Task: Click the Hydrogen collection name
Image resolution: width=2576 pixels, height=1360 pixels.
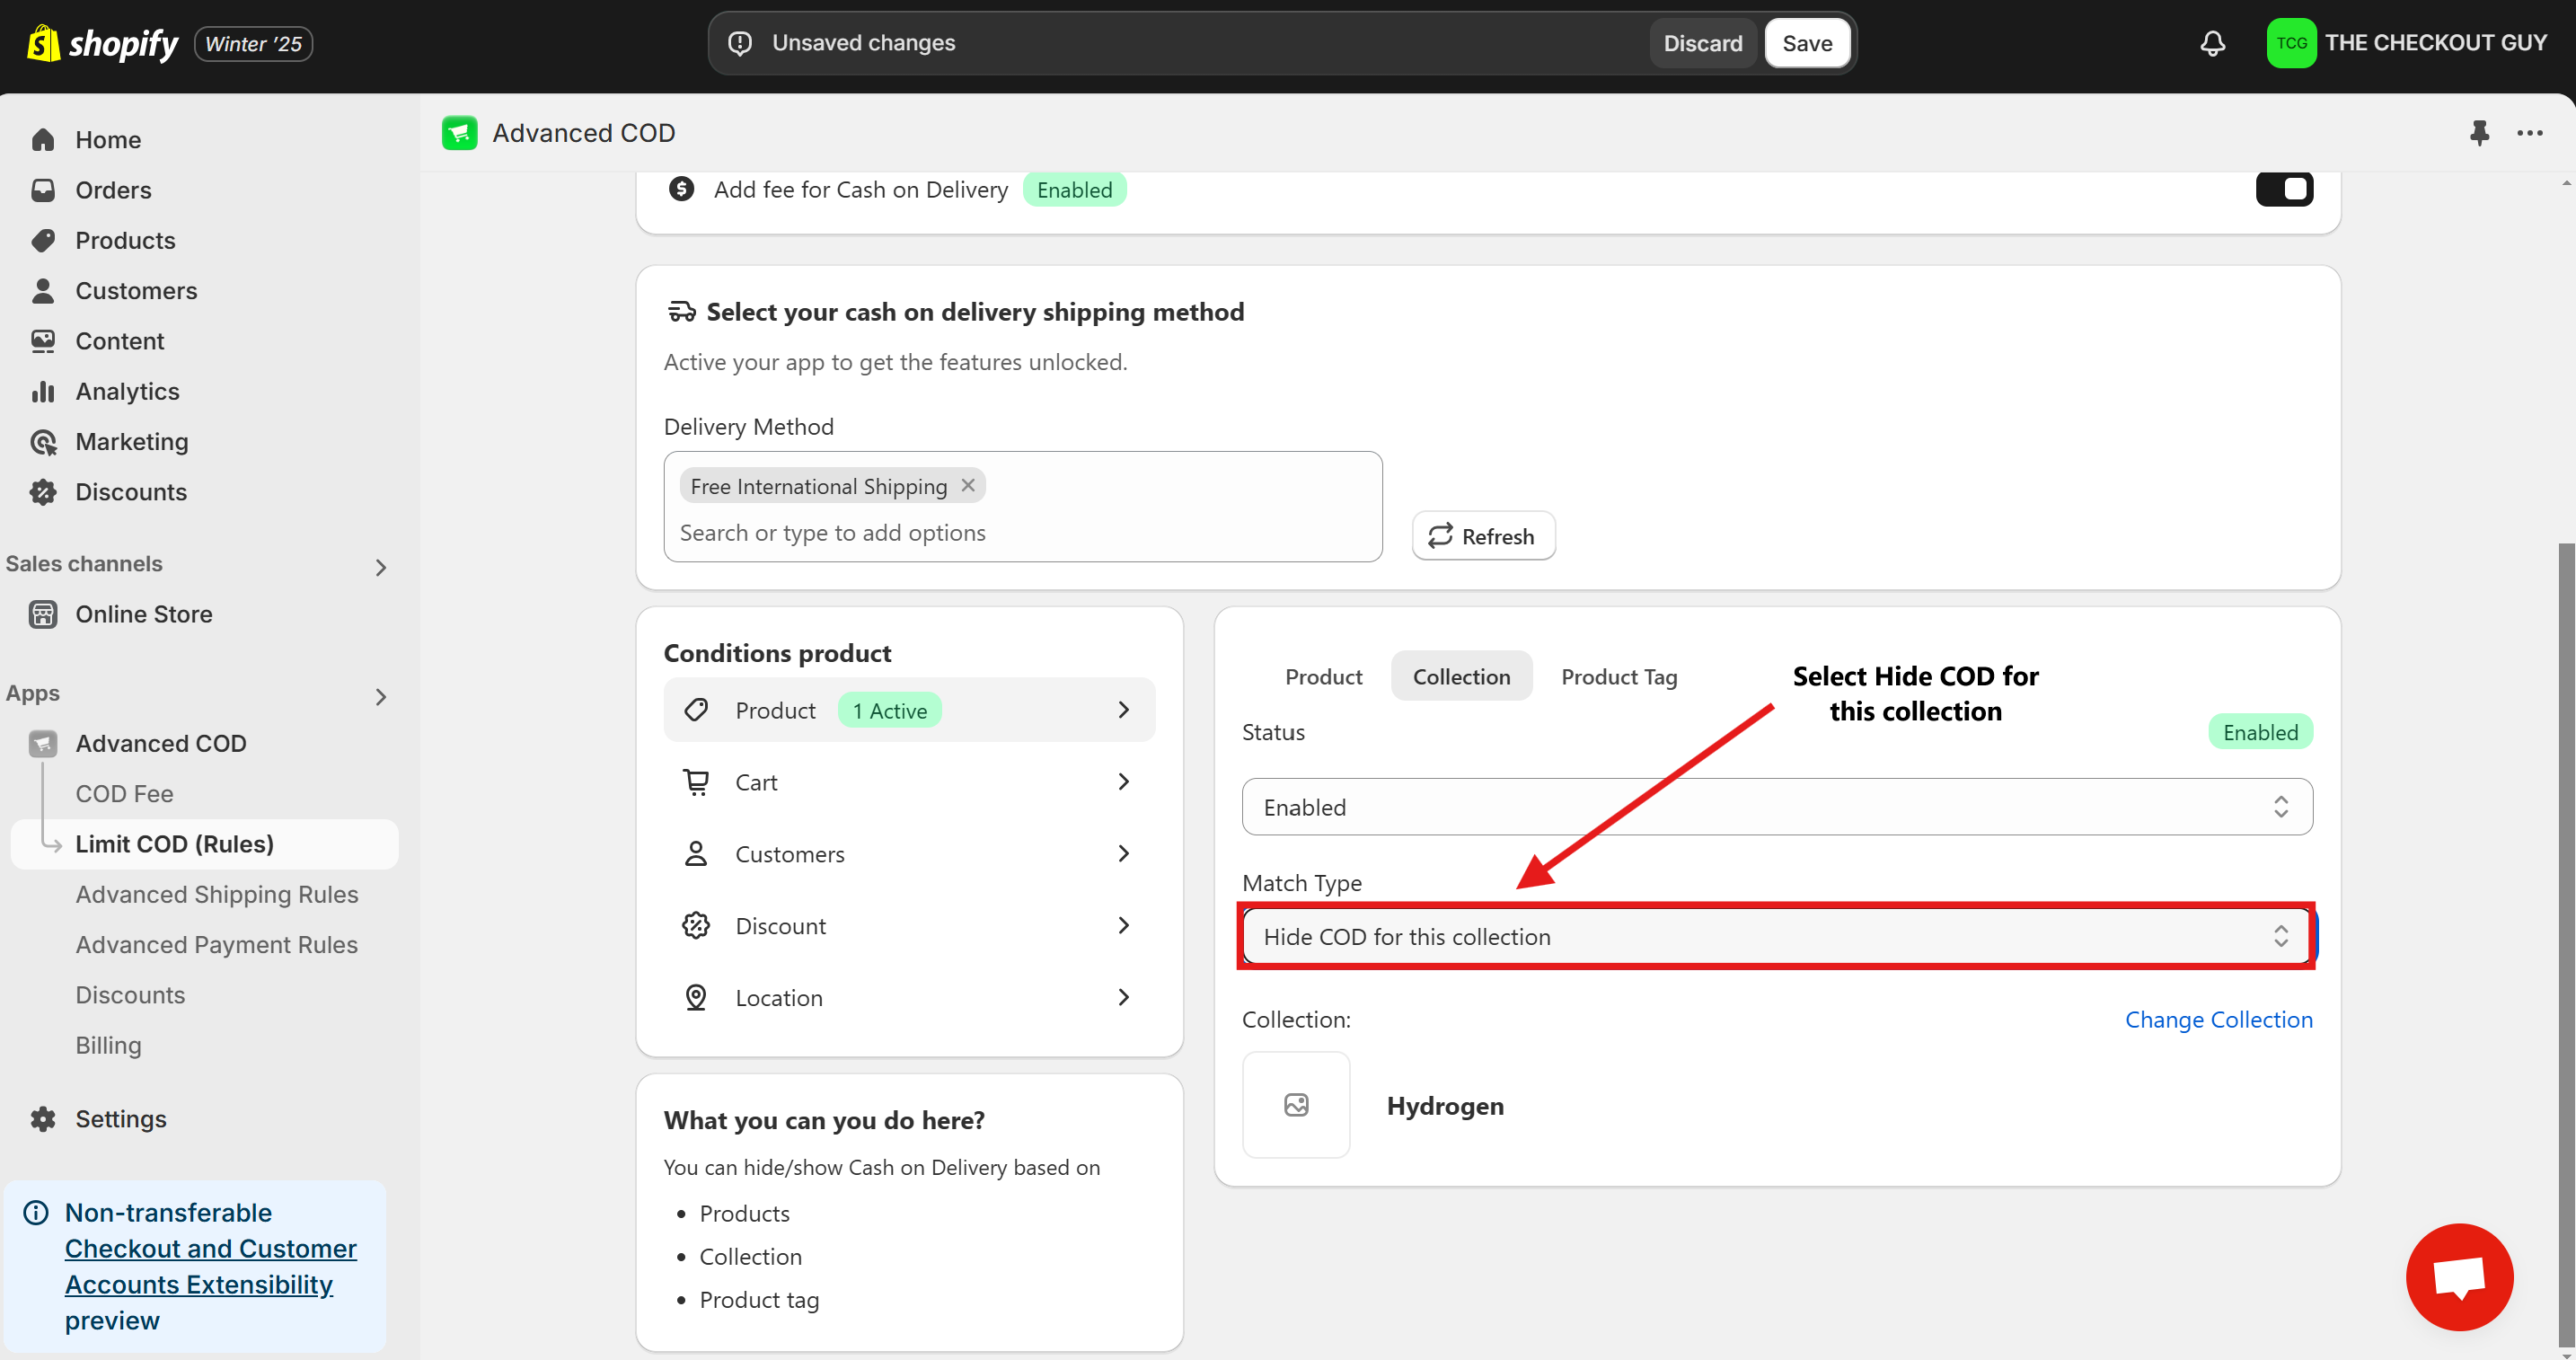Action: click(x=1445, y=1105)
